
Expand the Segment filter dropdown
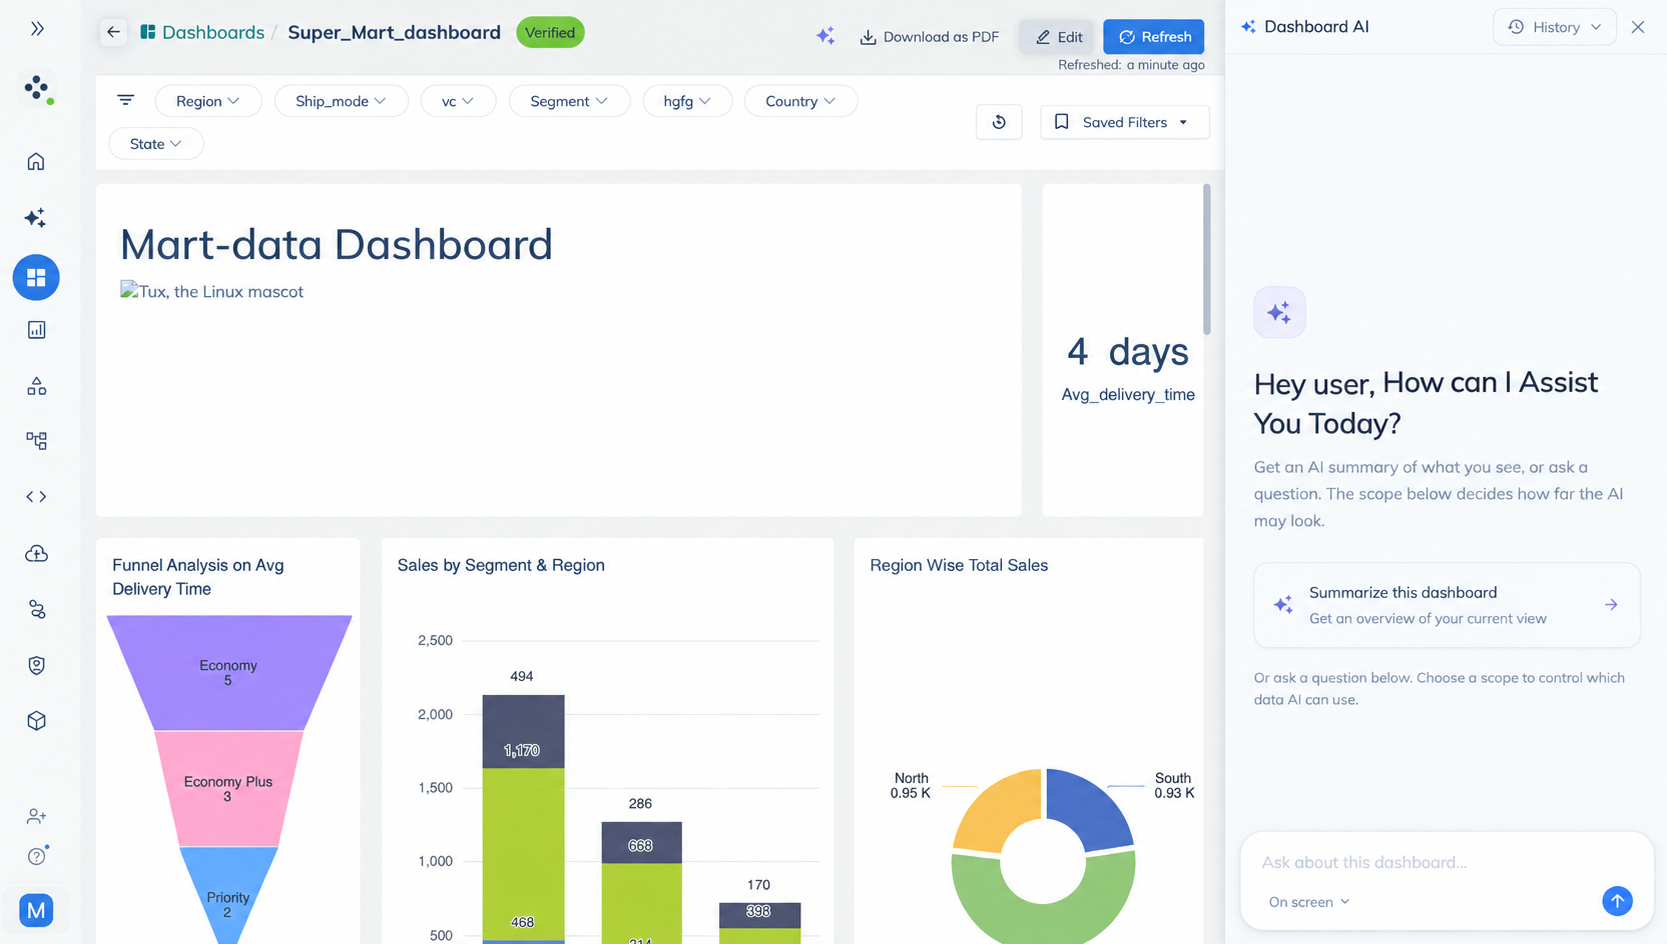[x=569, y=101]
